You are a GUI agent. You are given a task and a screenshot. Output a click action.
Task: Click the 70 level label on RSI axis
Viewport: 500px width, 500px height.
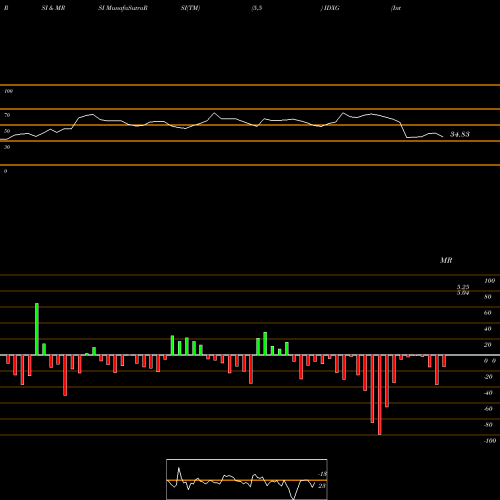7,115
